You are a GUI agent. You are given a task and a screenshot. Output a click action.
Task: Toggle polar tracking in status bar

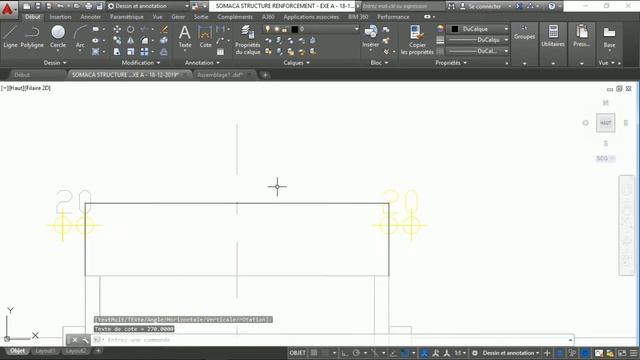pyautogui.click(x=356, y=353)
